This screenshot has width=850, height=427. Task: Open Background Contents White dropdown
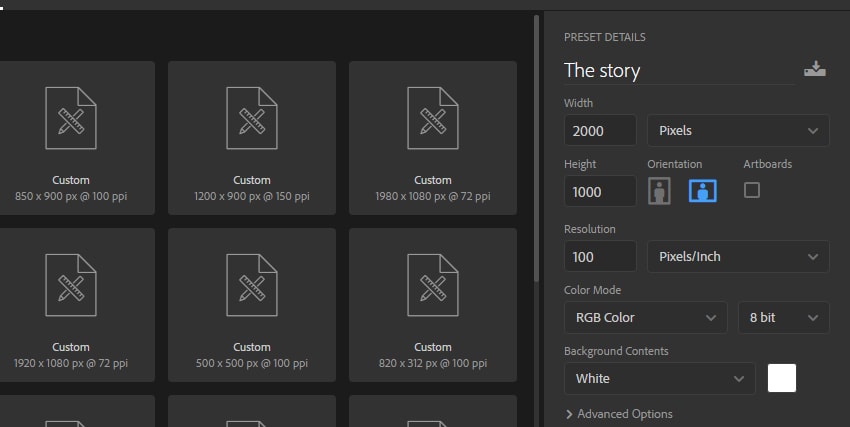(x=659, y=378)
